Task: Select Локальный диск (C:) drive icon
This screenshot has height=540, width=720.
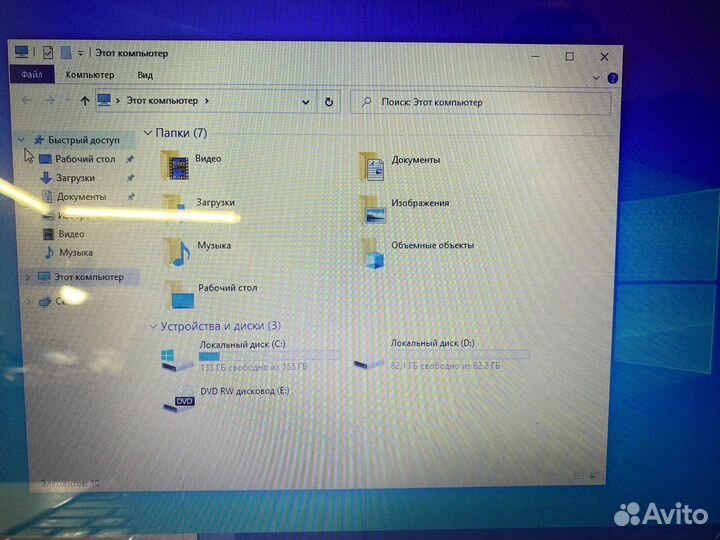Action: click(x=177, y=360)
